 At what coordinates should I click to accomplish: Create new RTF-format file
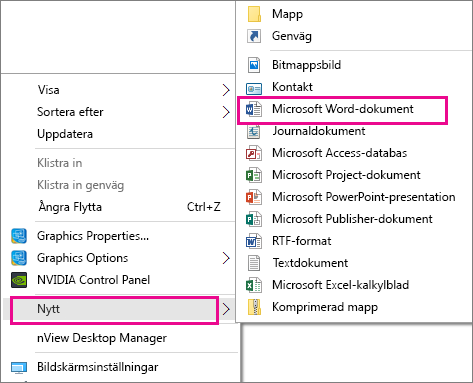[x=354, y=241]
